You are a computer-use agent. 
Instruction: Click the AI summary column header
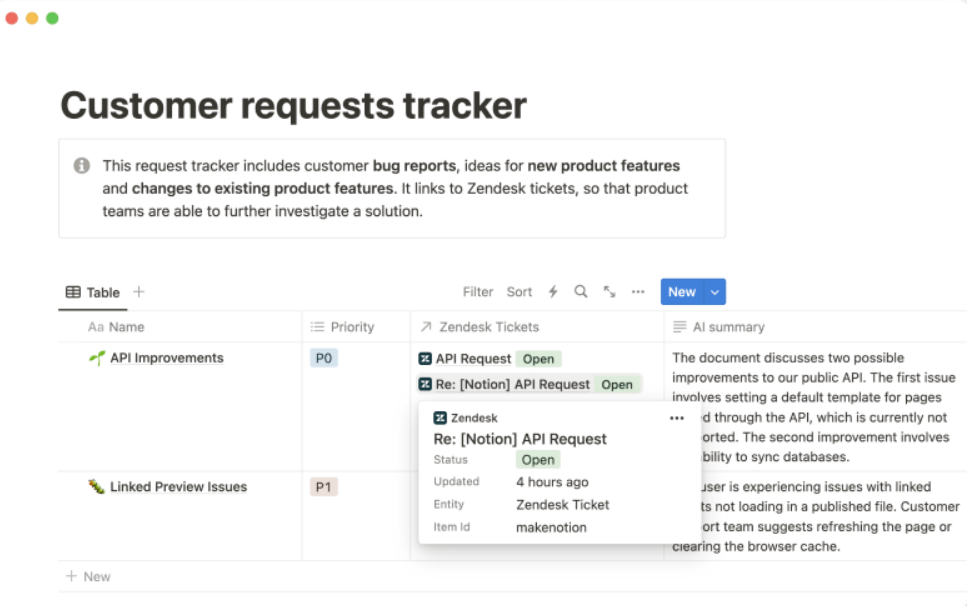[719, 327]
